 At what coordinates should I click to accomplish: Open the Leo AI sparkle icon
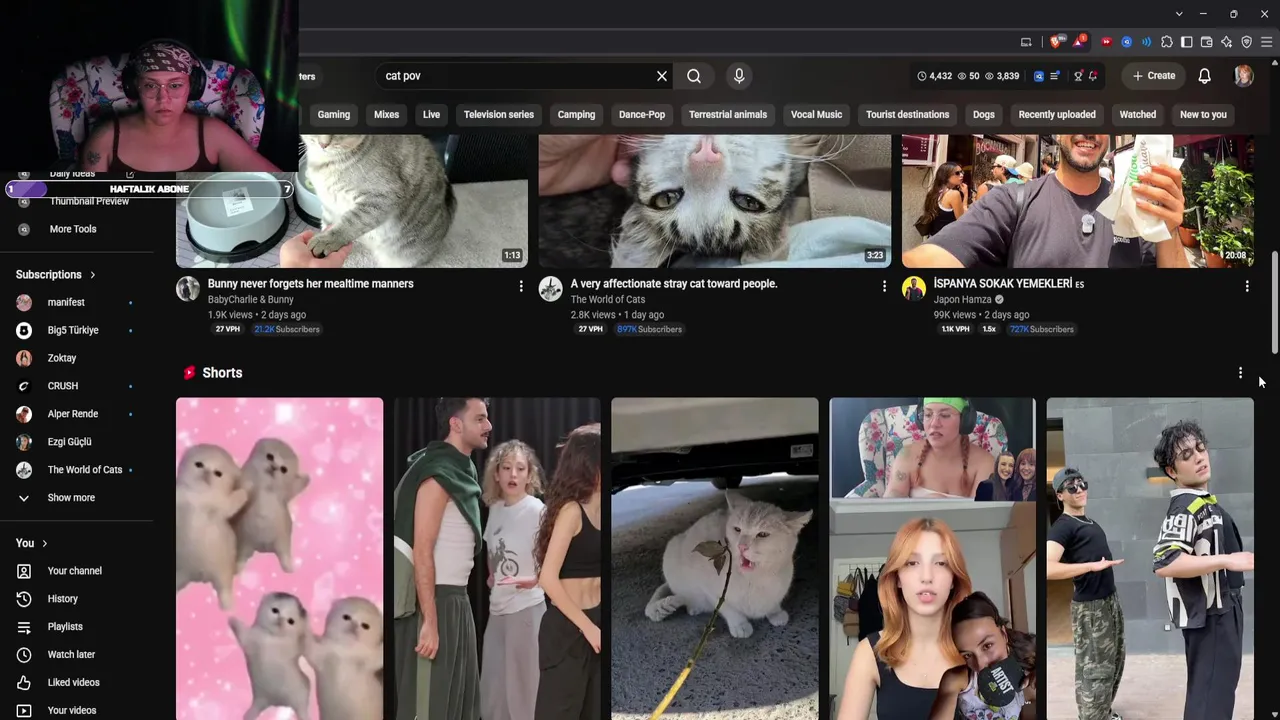pos(1227,42)
